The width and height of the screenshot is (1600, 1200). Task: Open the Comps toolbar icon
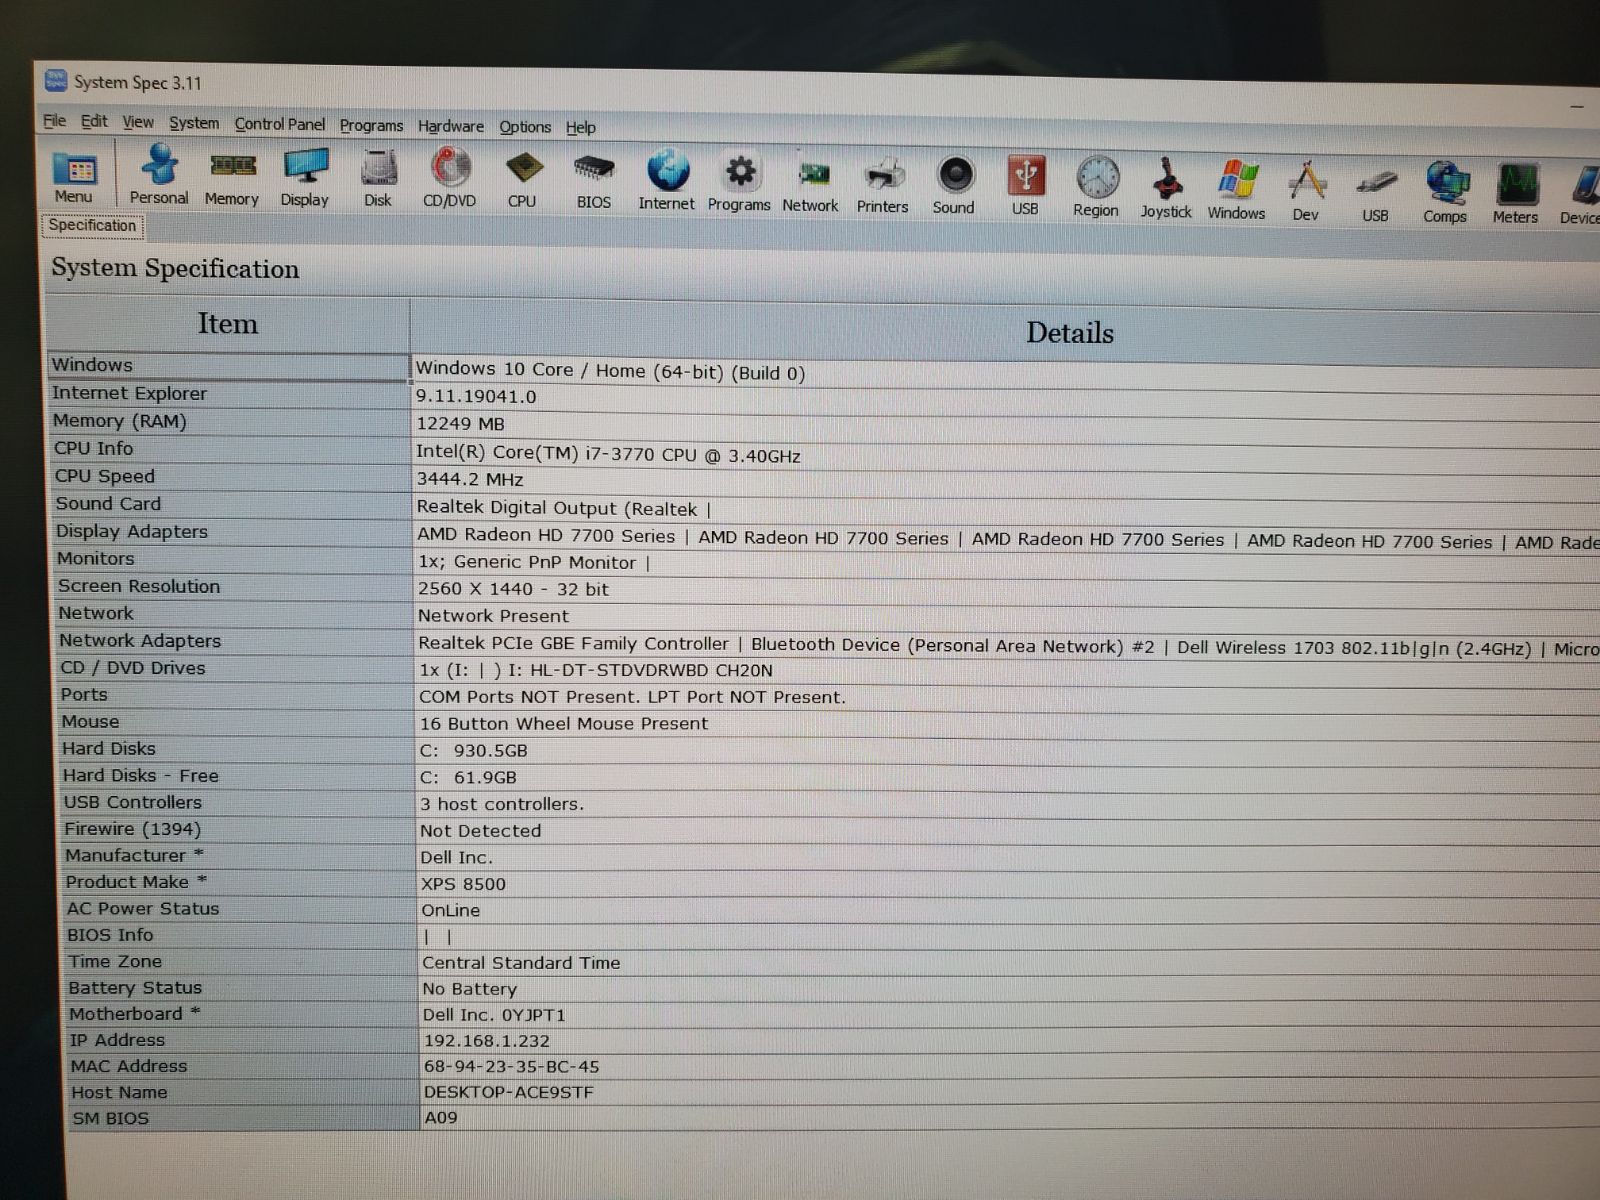click(1446, 193)
